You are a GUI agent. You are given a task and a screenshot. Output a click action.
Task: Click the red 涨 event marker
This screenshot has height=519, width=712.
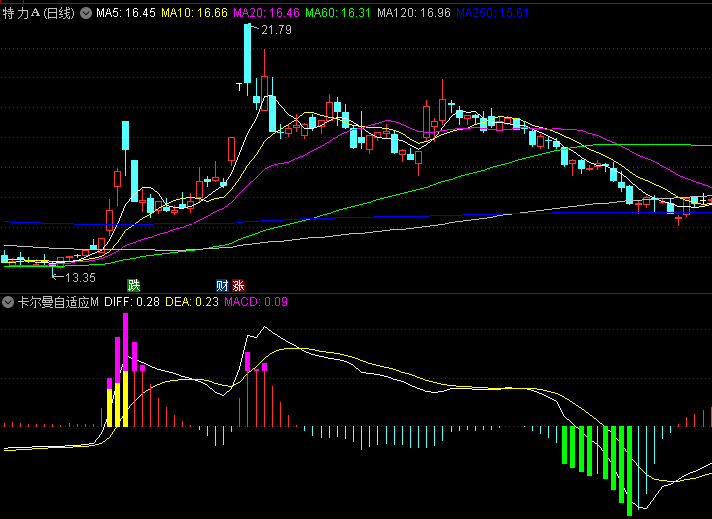238,286
